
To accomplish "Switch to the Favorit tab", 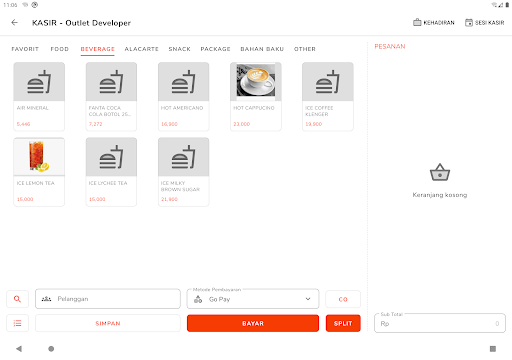I will 25,49.
